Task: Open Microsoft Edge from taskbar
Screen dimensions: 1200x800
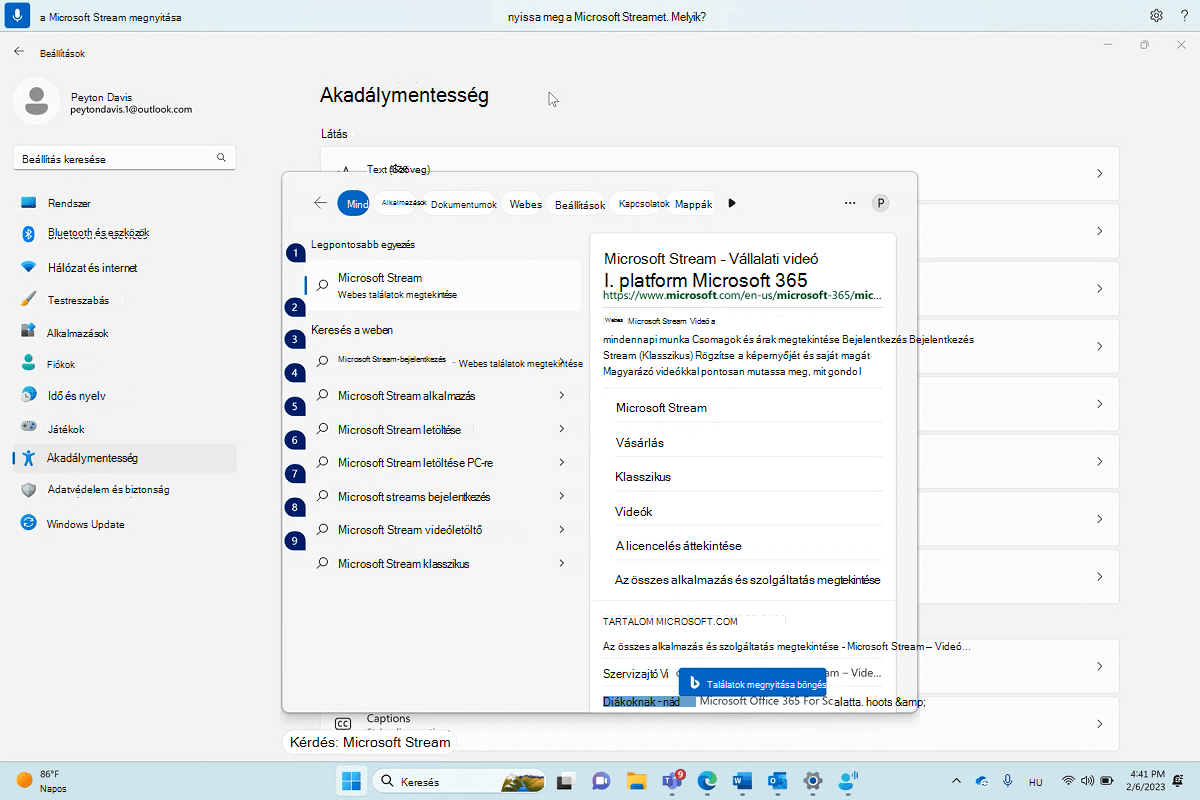Action: 707,781
